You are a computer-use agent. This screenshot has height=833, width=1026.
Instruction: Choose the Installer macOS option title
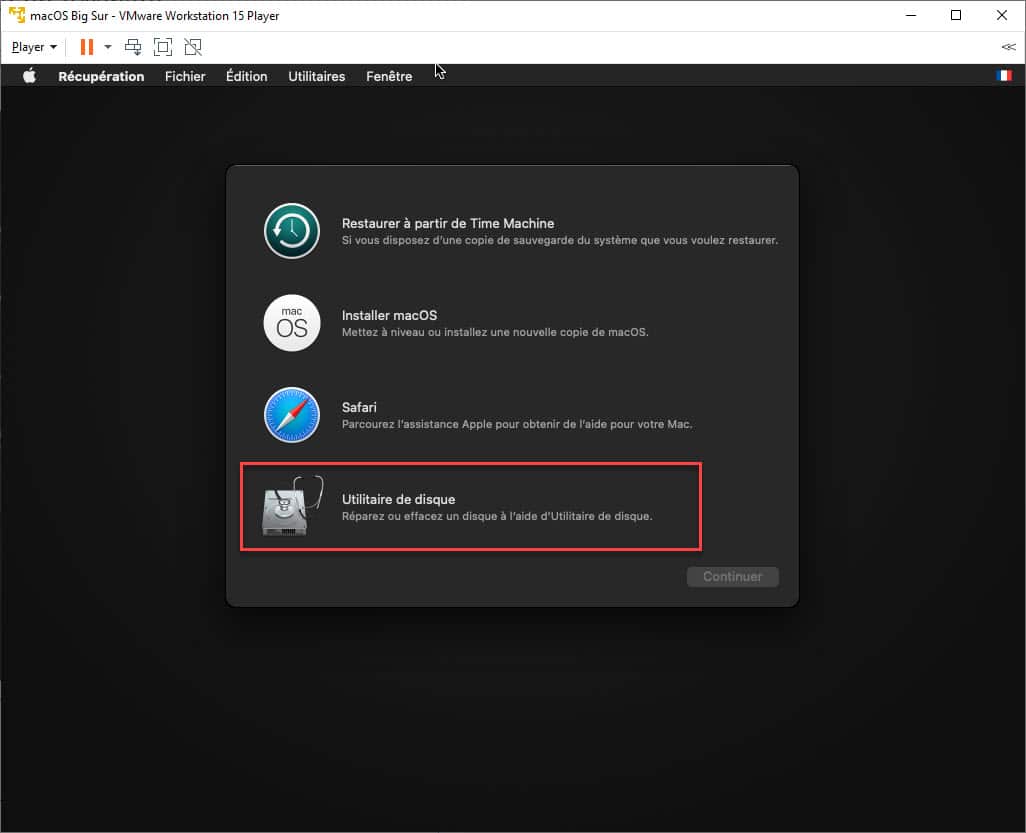(389, 315)
